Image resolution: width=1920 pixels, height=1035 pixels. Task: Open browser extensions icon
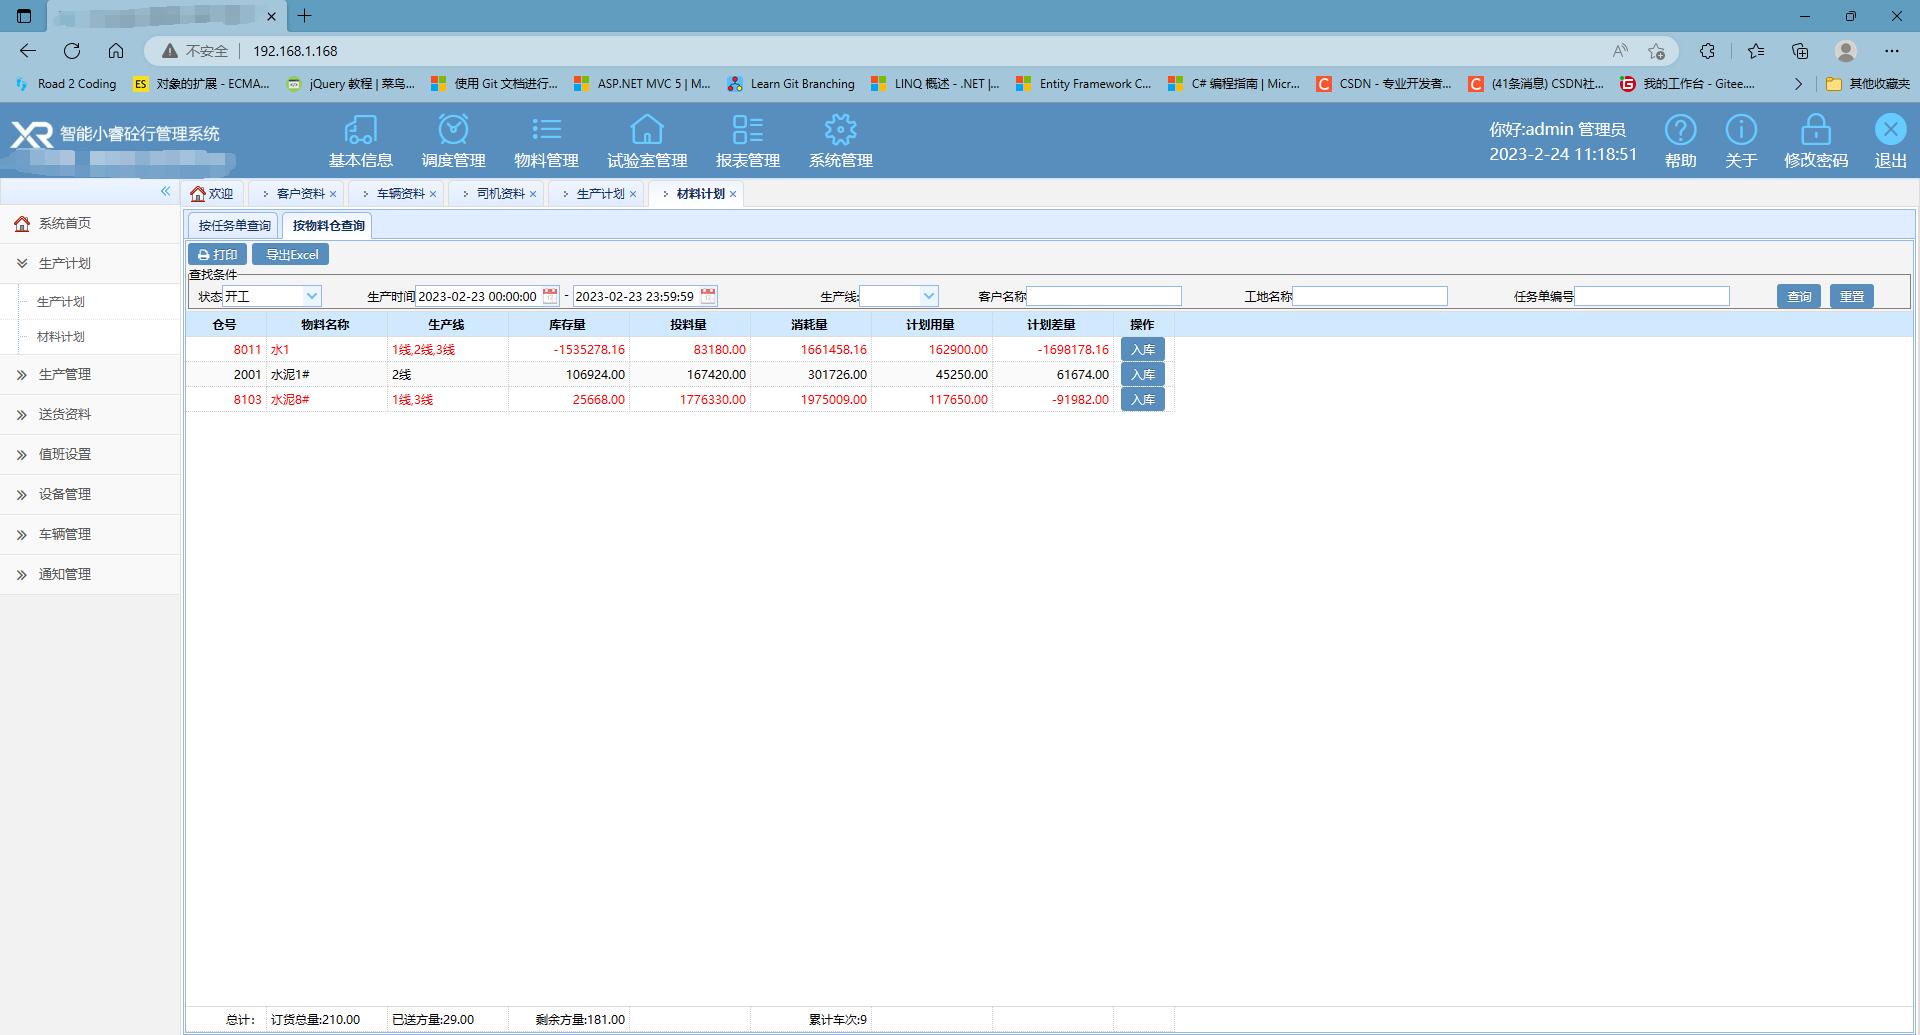[1707, 51]
